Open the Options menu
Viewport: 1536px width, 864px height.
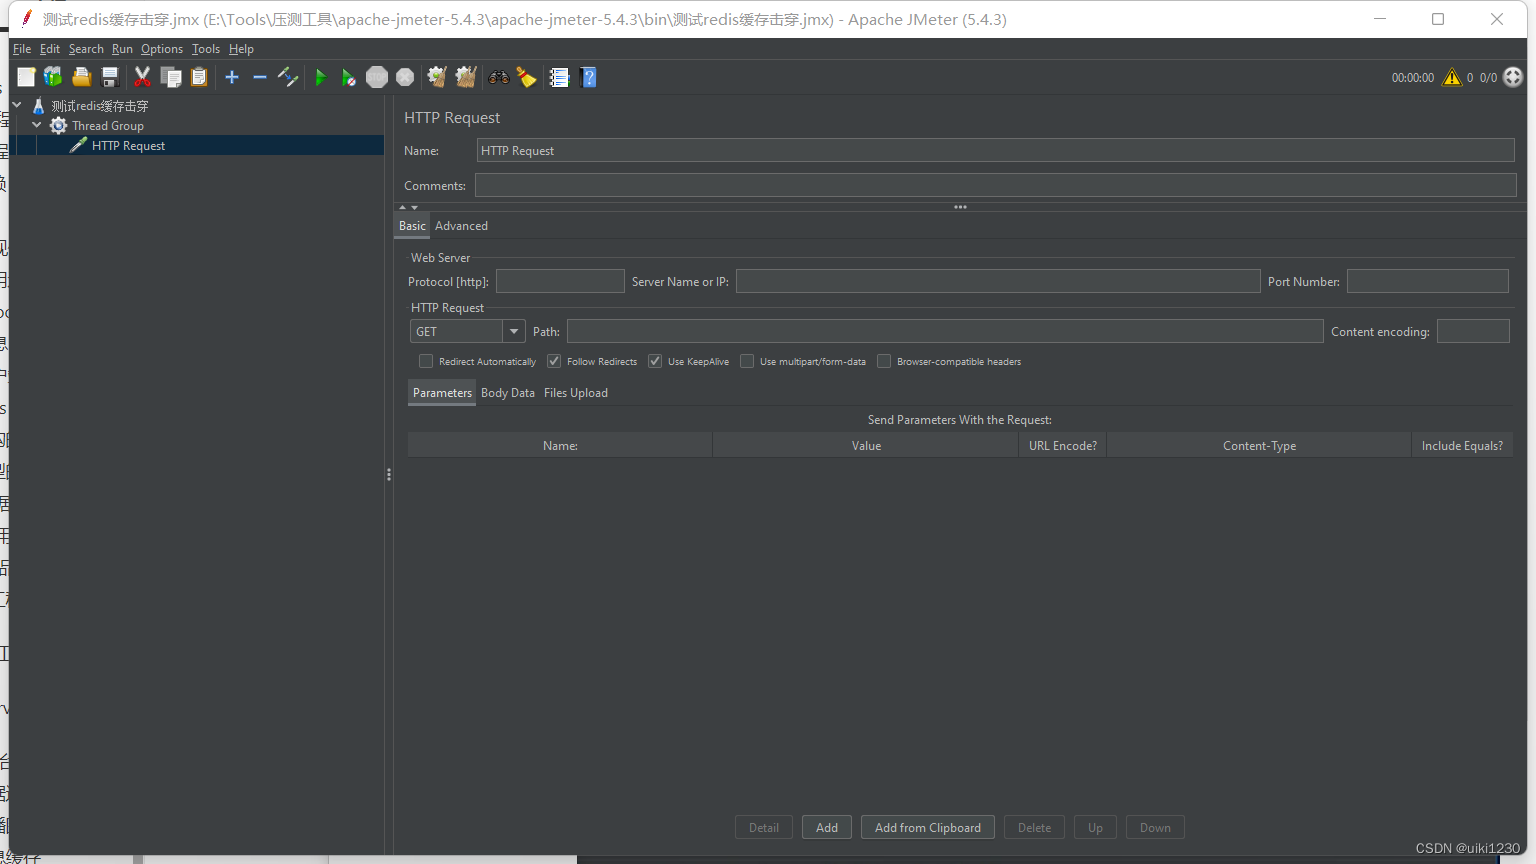point(162,48)
